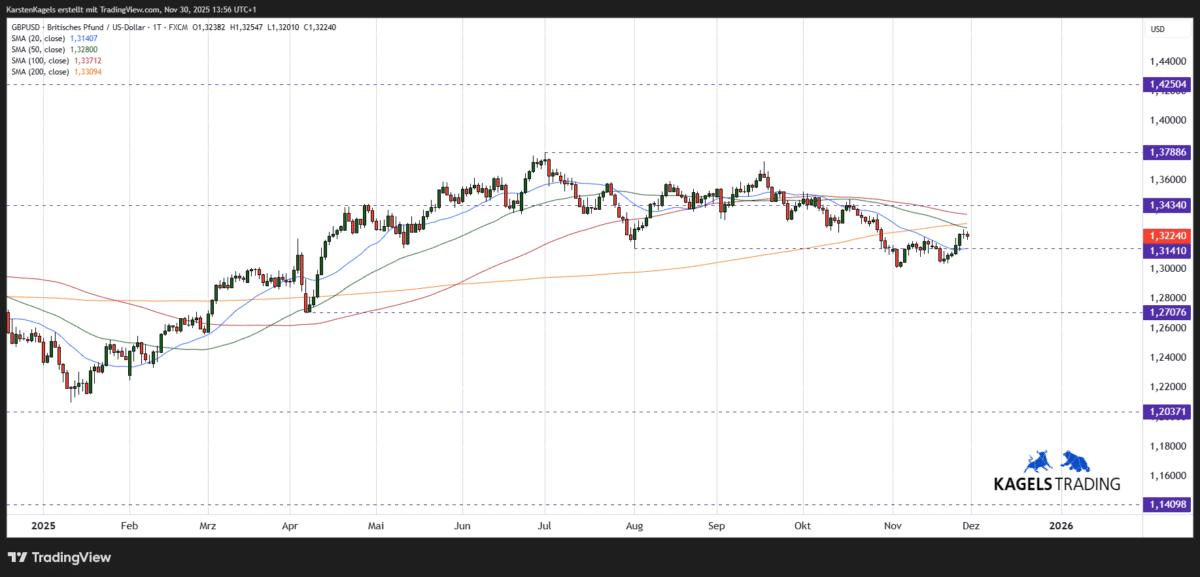Click the 1,37886 resistance level label

(x=1166, y=152)
